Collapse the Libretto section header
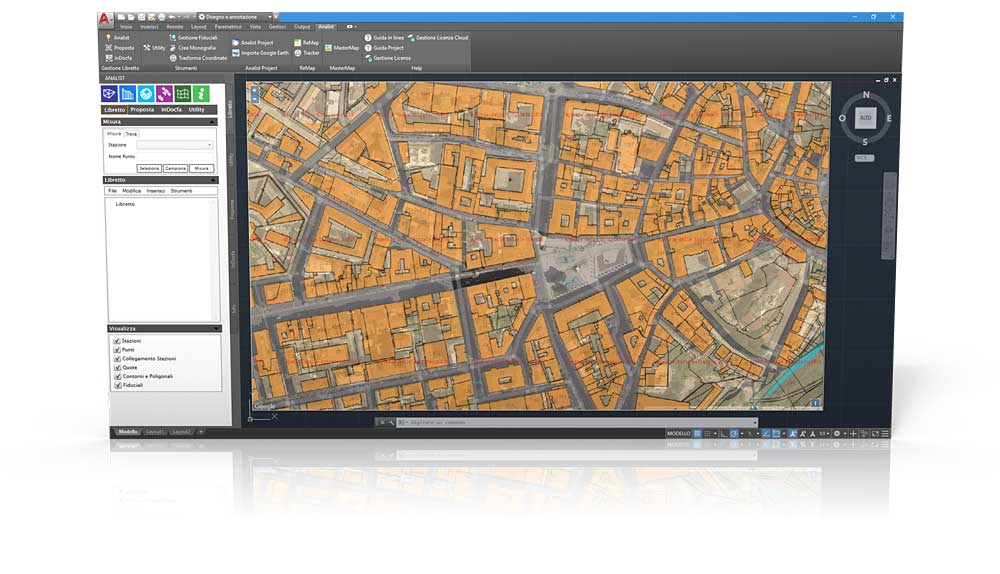The width and height of the screenshot is (1000, 574). pyautogui.click(x=160, y=180)
